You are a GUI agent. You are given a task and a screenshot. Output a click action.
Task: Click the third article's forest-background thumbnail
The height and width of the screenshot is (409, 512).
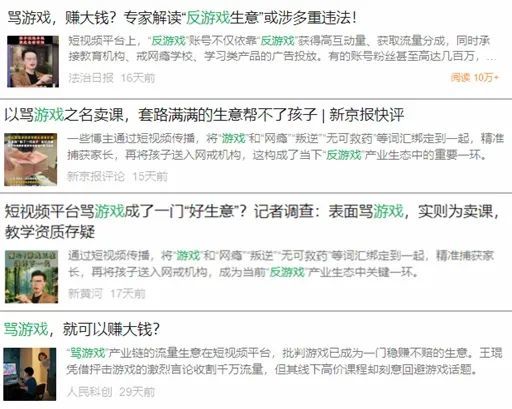(31, 277)
